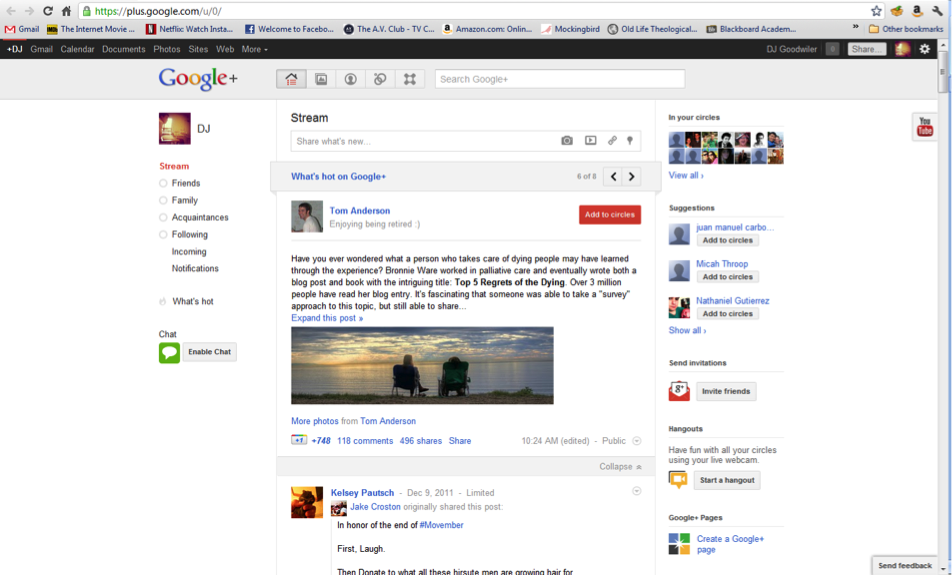Open Web in the top bar
This screenshot has height=575, width=952.
click(x=225, y=49)
